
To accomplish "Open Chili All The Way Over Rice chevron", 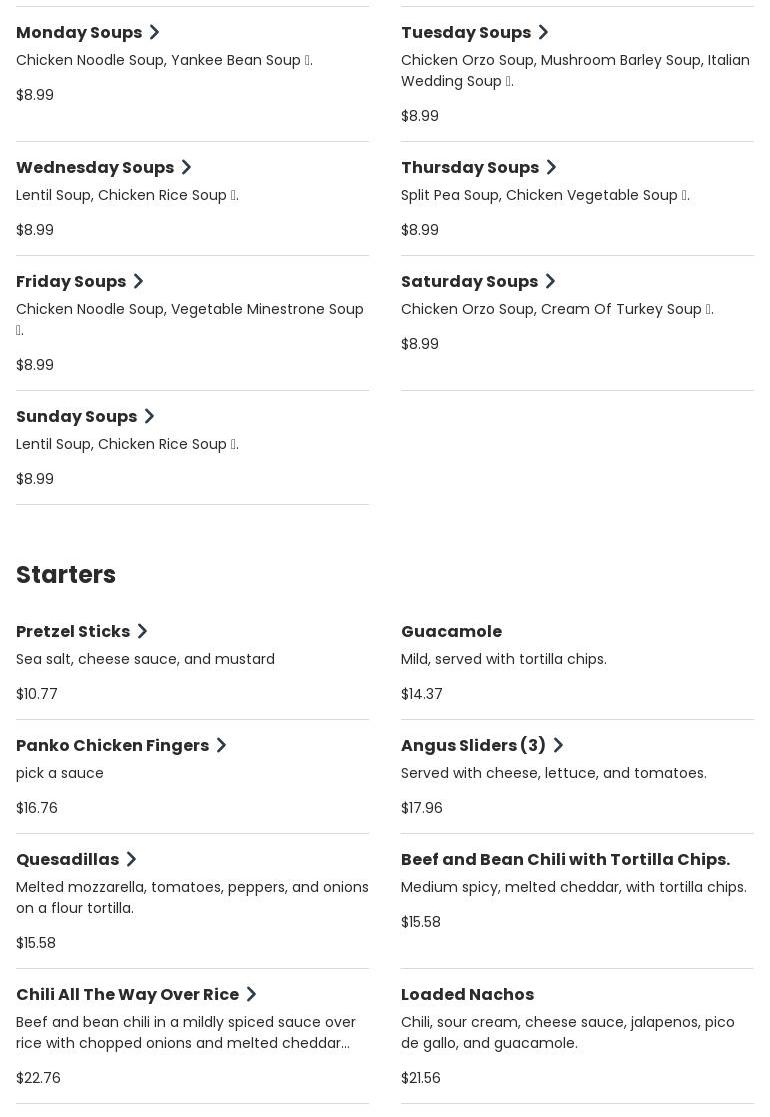I will click(x=251, y=995).
